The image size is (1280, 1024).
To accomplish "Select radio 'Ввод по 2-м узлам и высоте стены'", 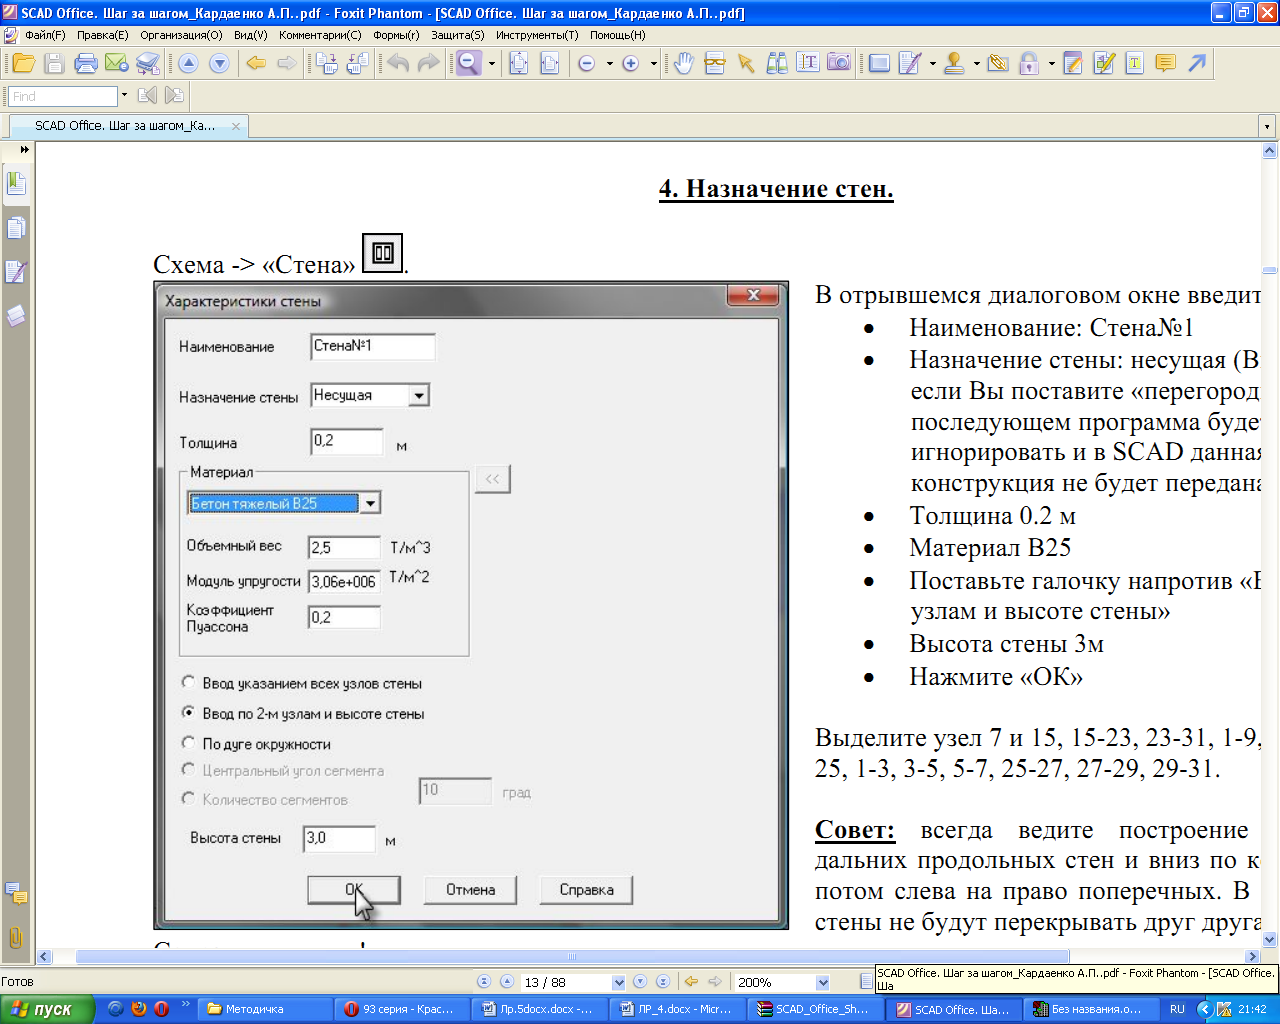I will pos(188,713).
